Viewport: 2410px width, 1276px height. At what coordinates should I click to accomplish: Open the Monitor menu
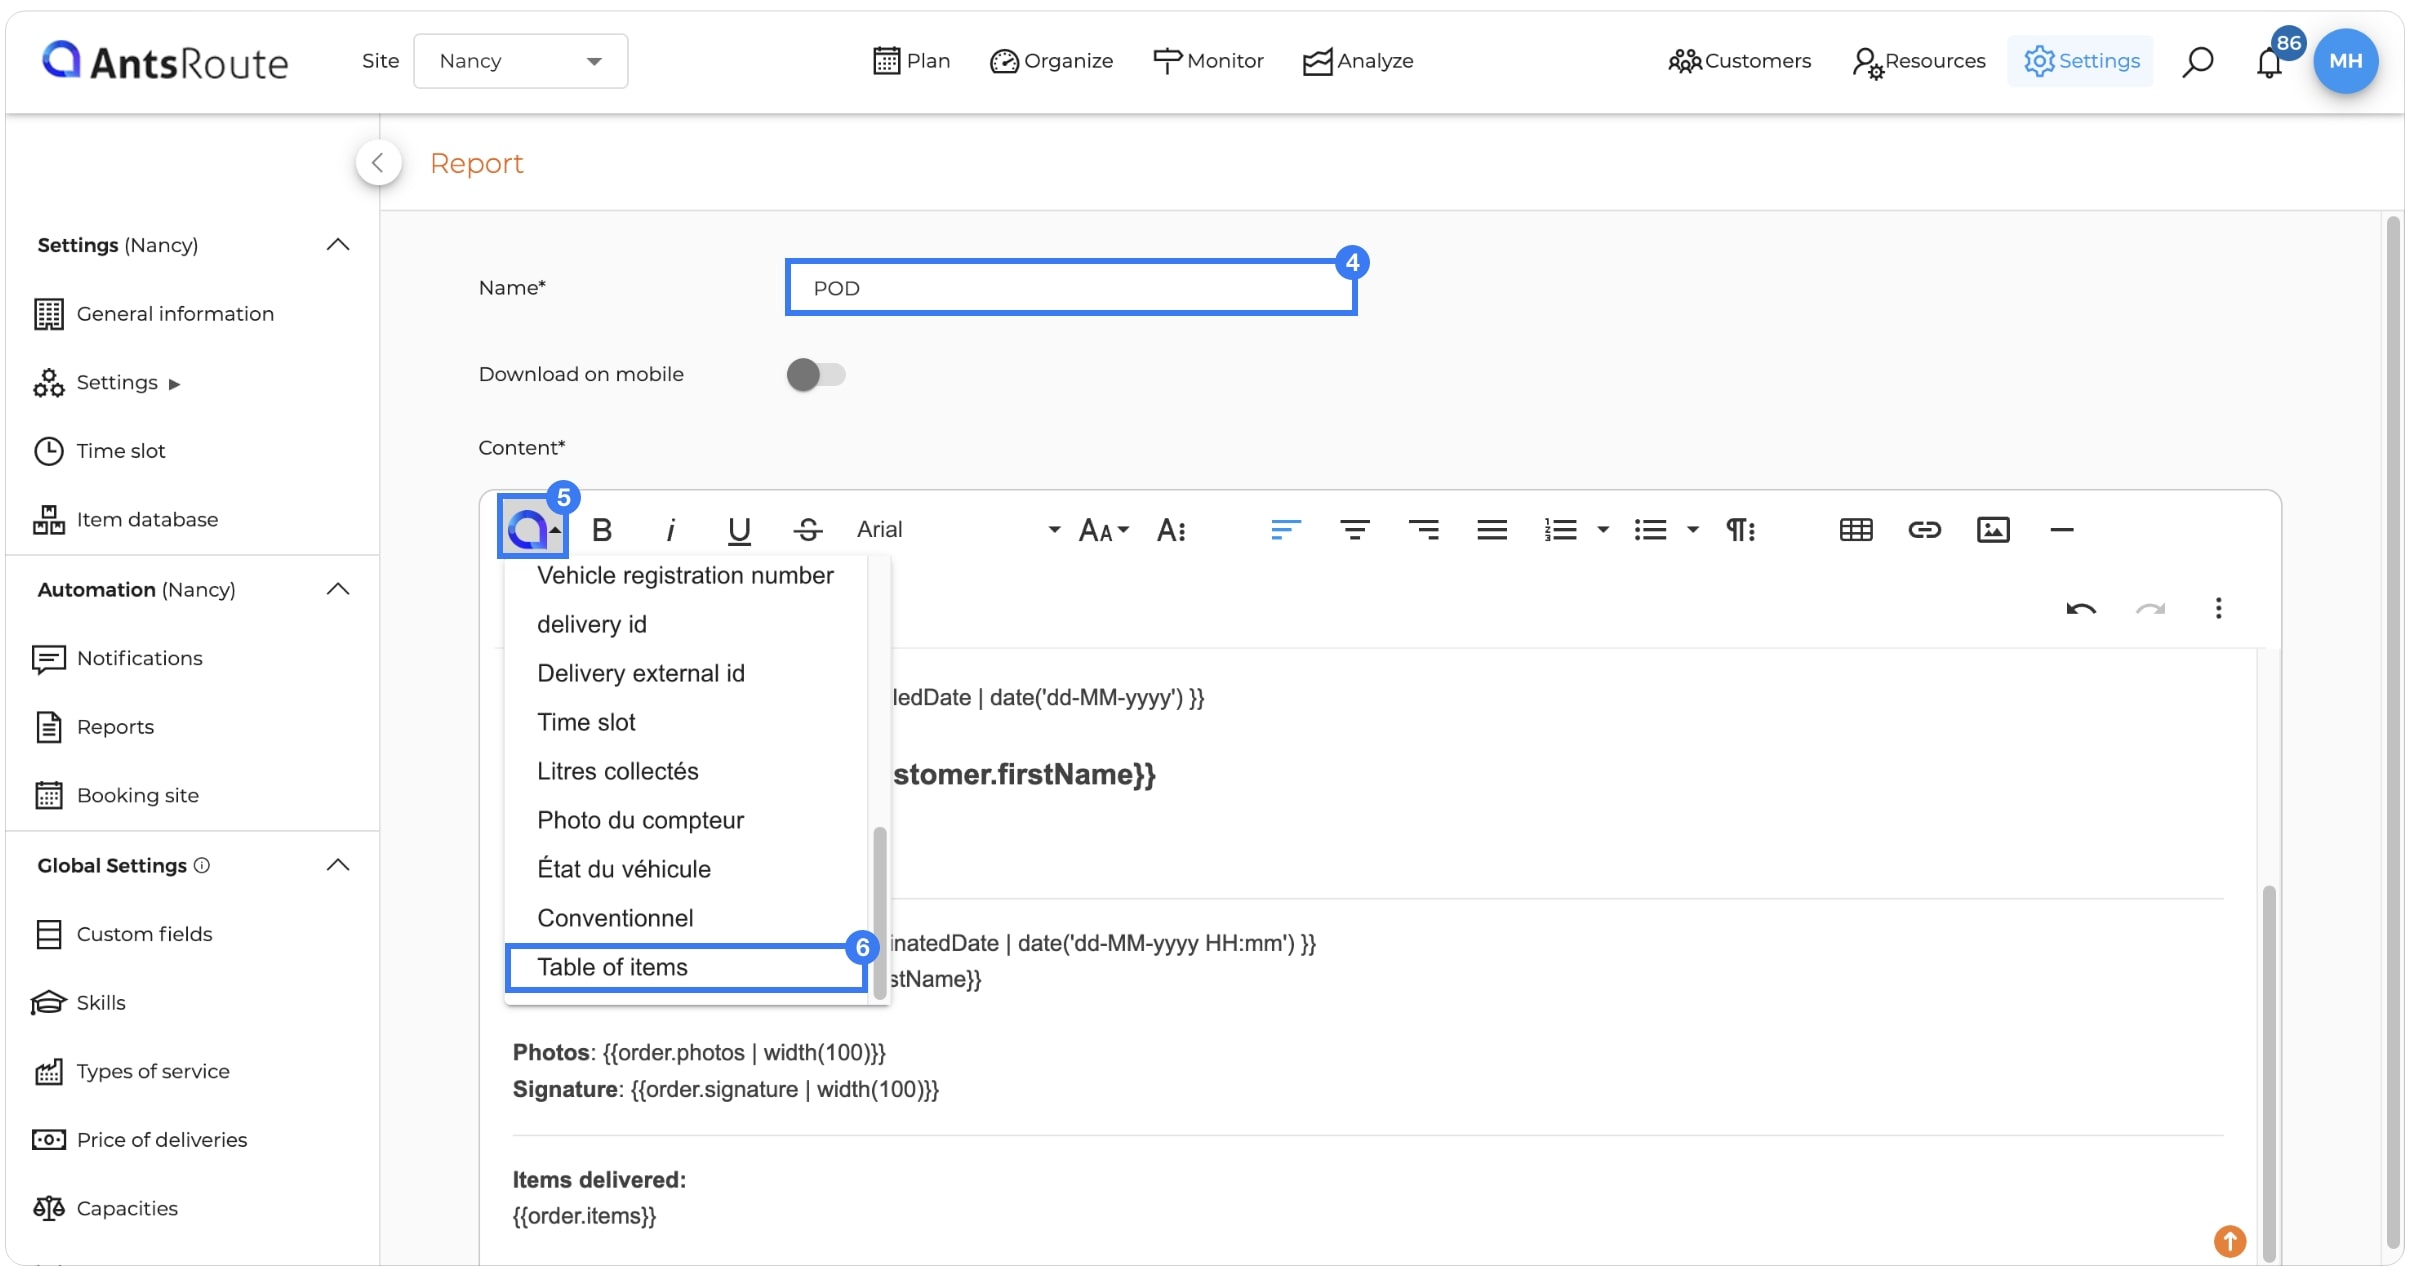(x=1208, y=61)
